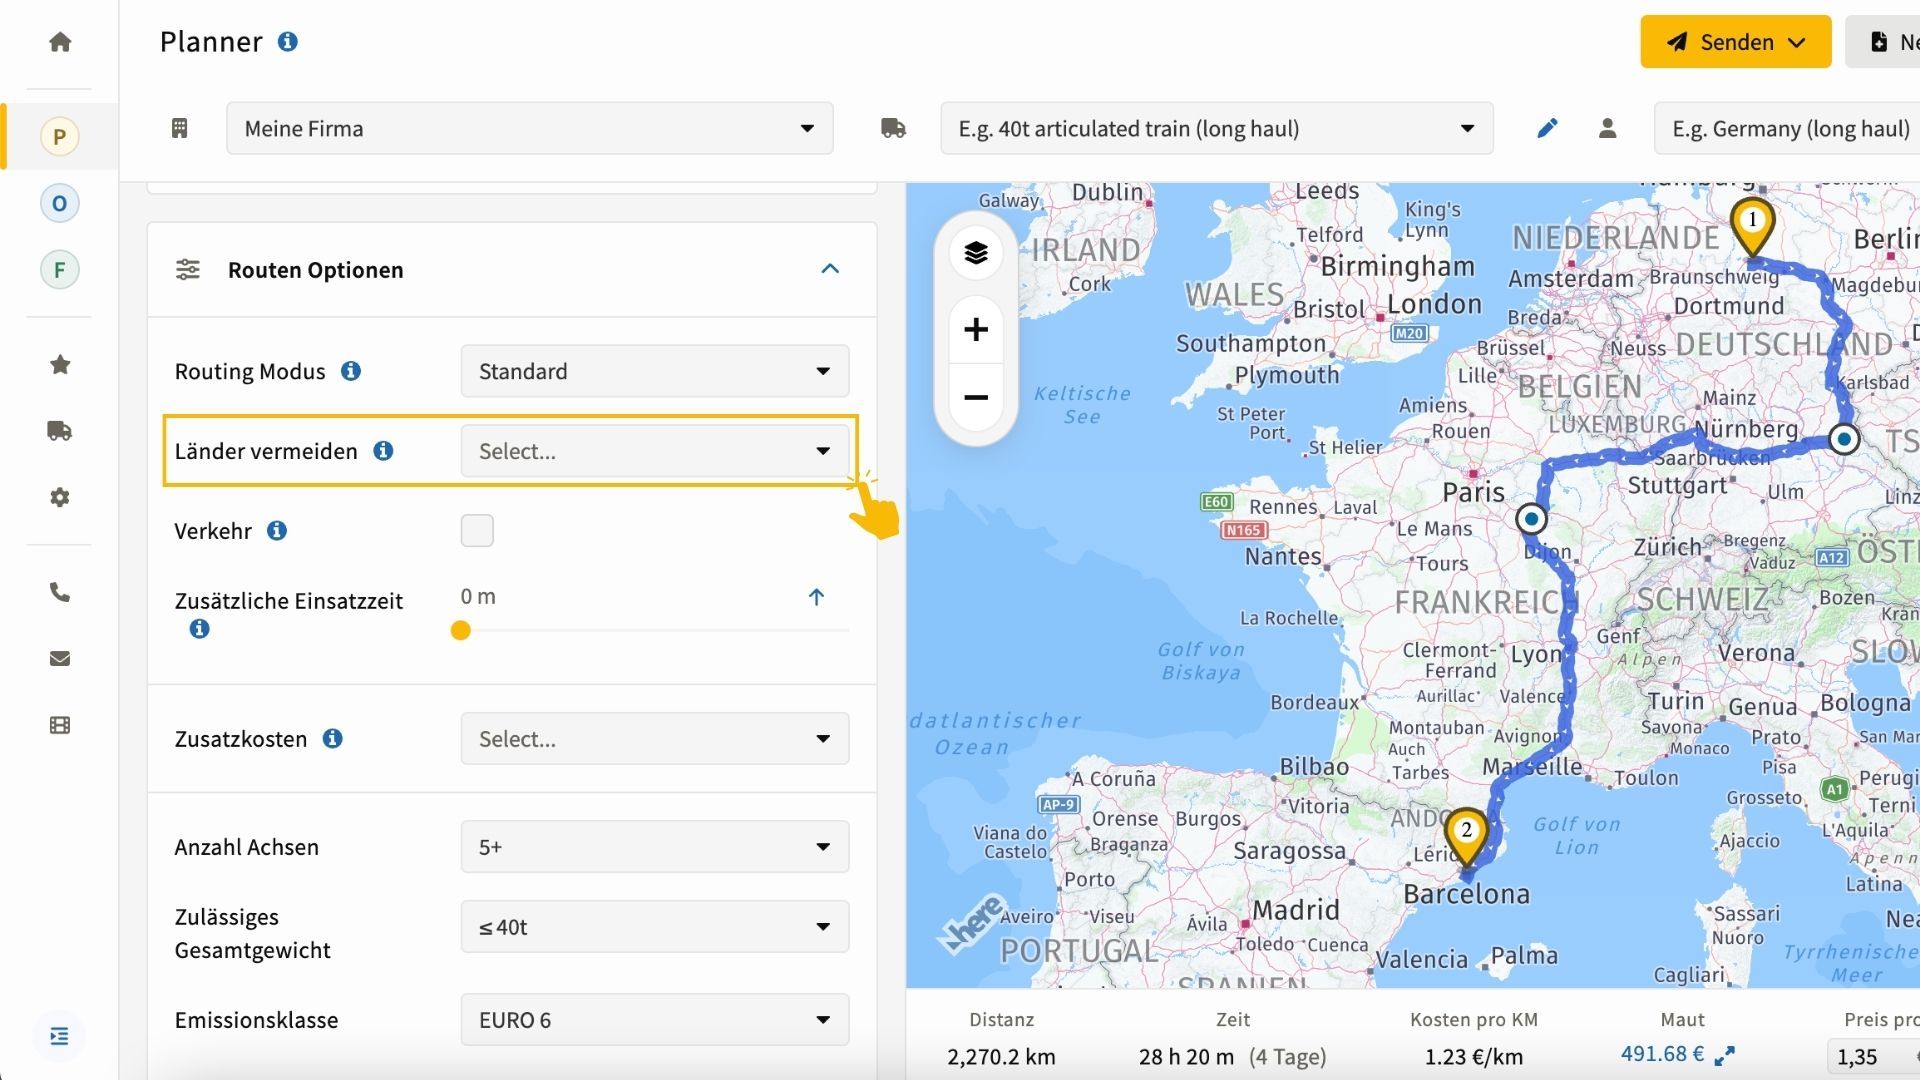This screenshot has height=1080, width=1920.
Task: Open the Emissionsklasse EURO 6 dropdown
Action: coord(655,1020)
